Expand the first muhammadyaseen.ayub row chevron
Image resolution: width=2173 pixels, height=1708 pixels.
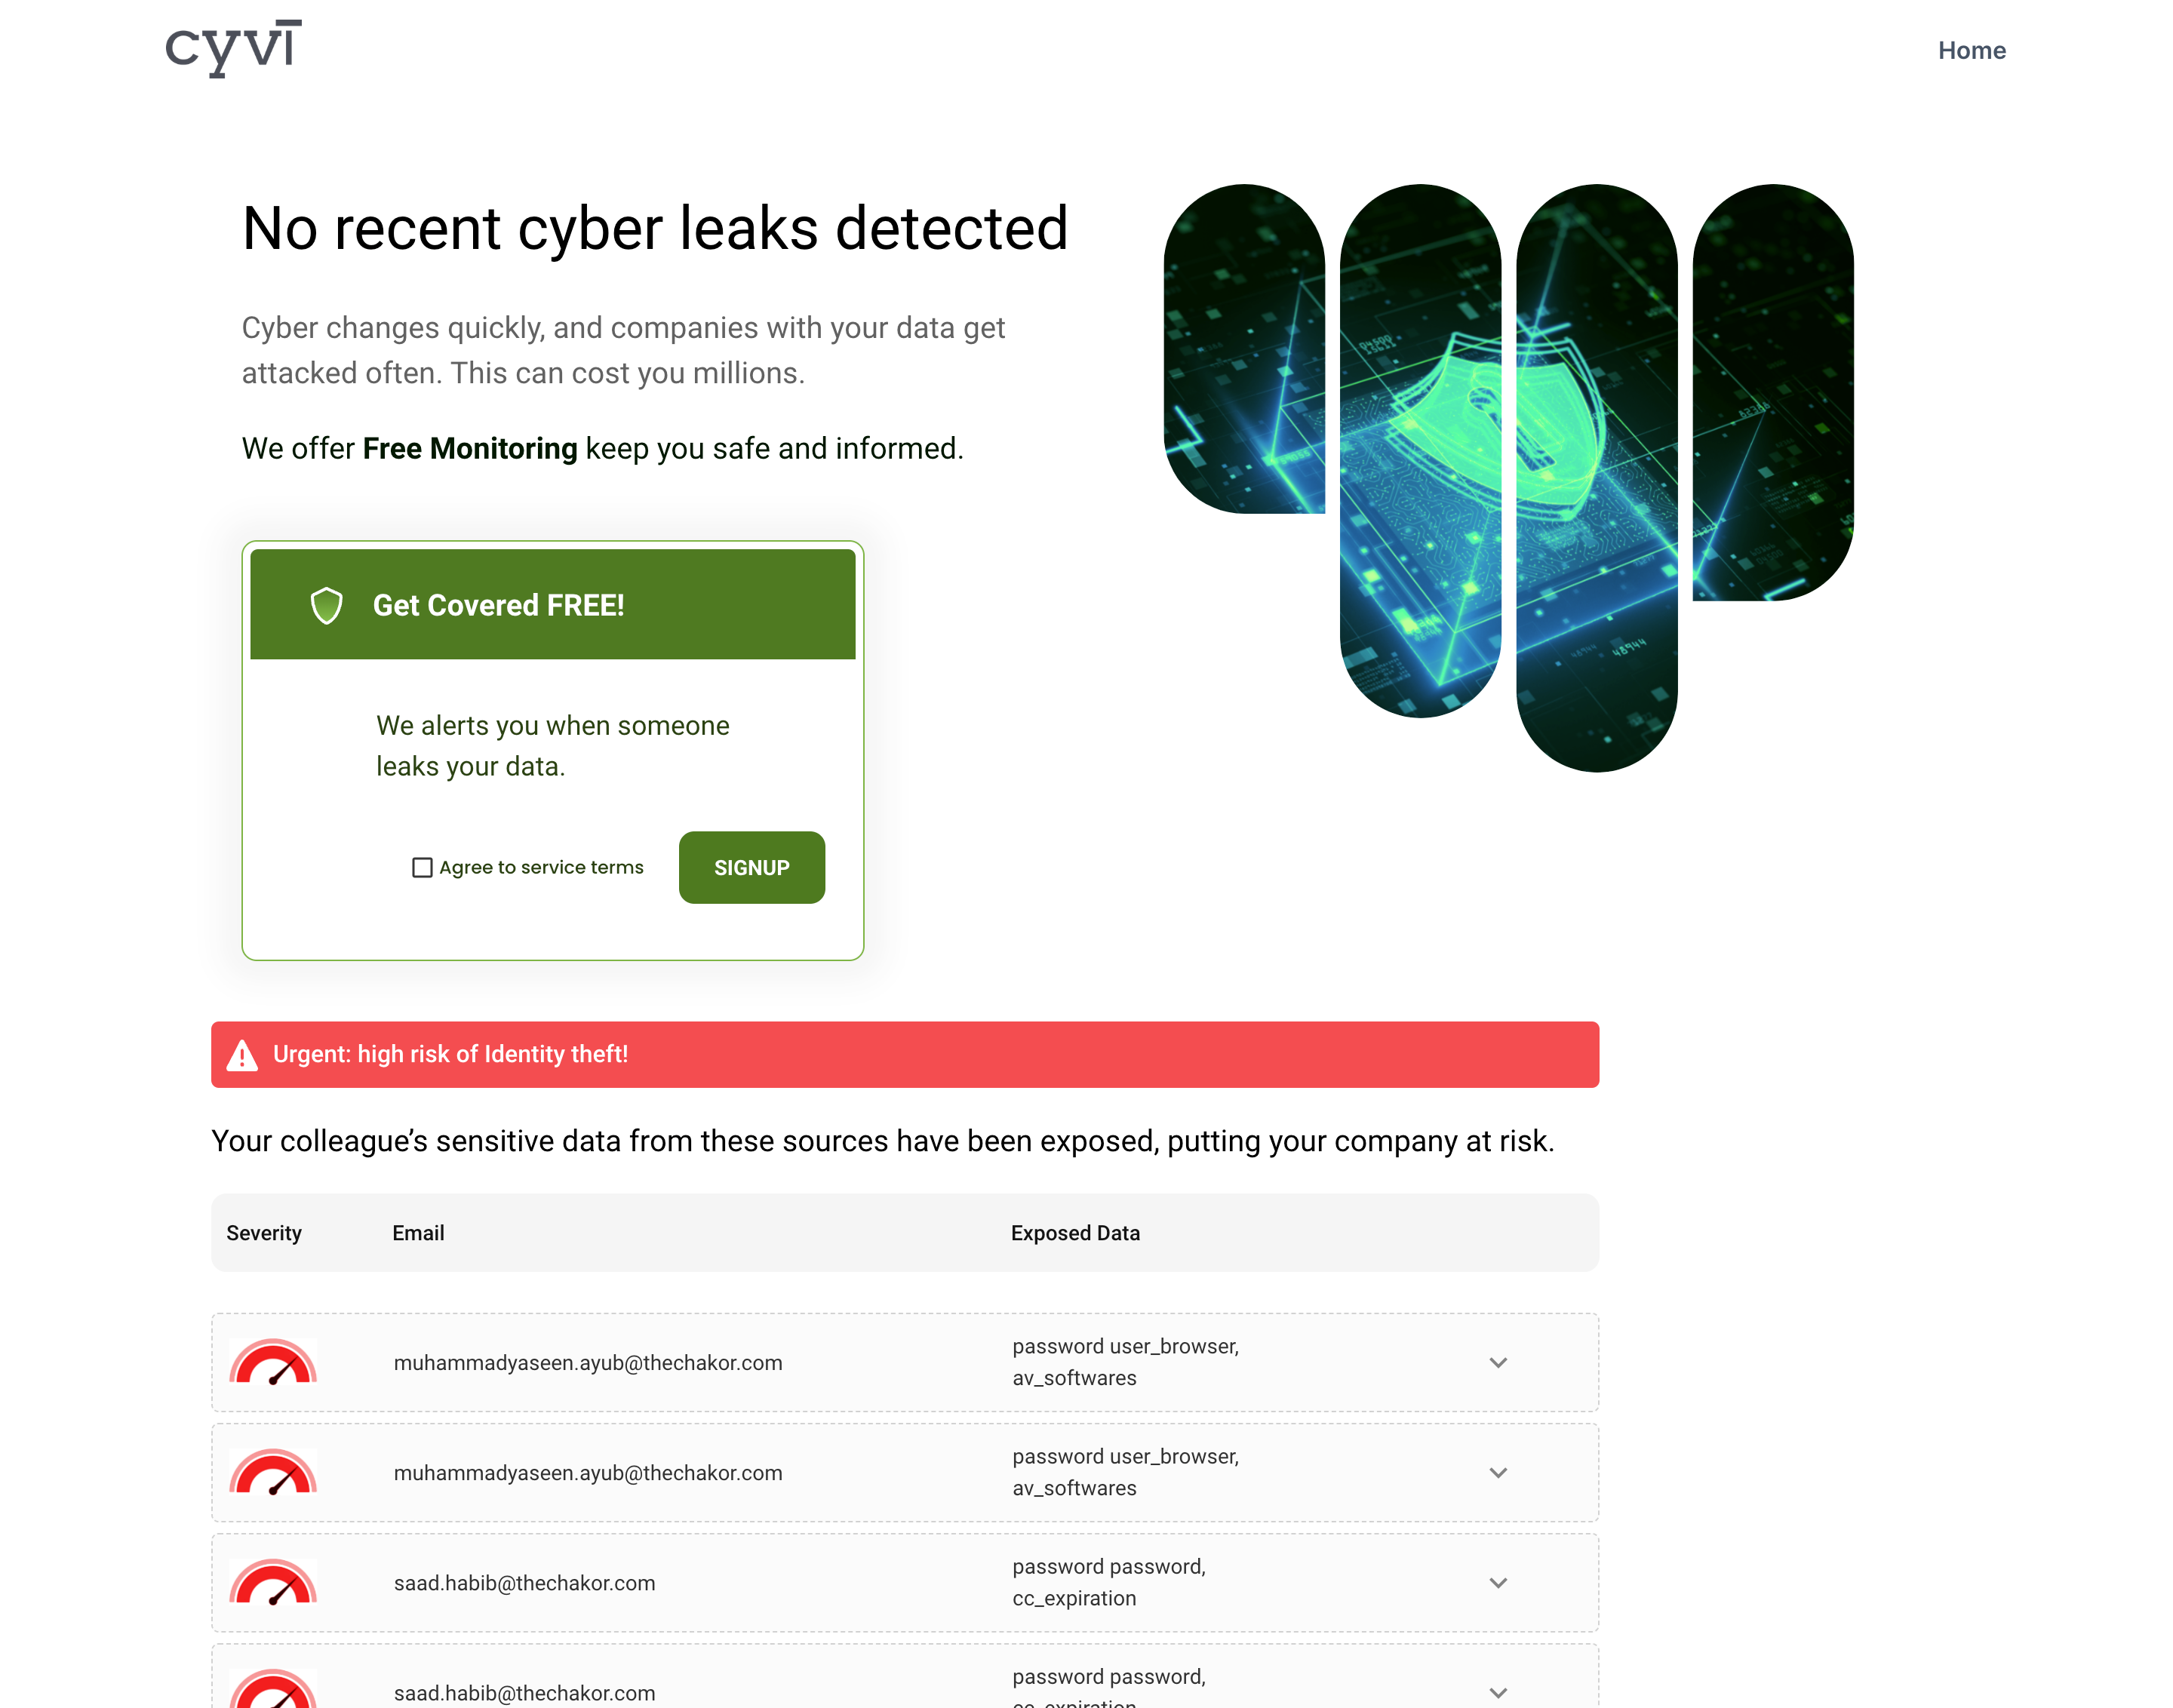[1497, 1362]
